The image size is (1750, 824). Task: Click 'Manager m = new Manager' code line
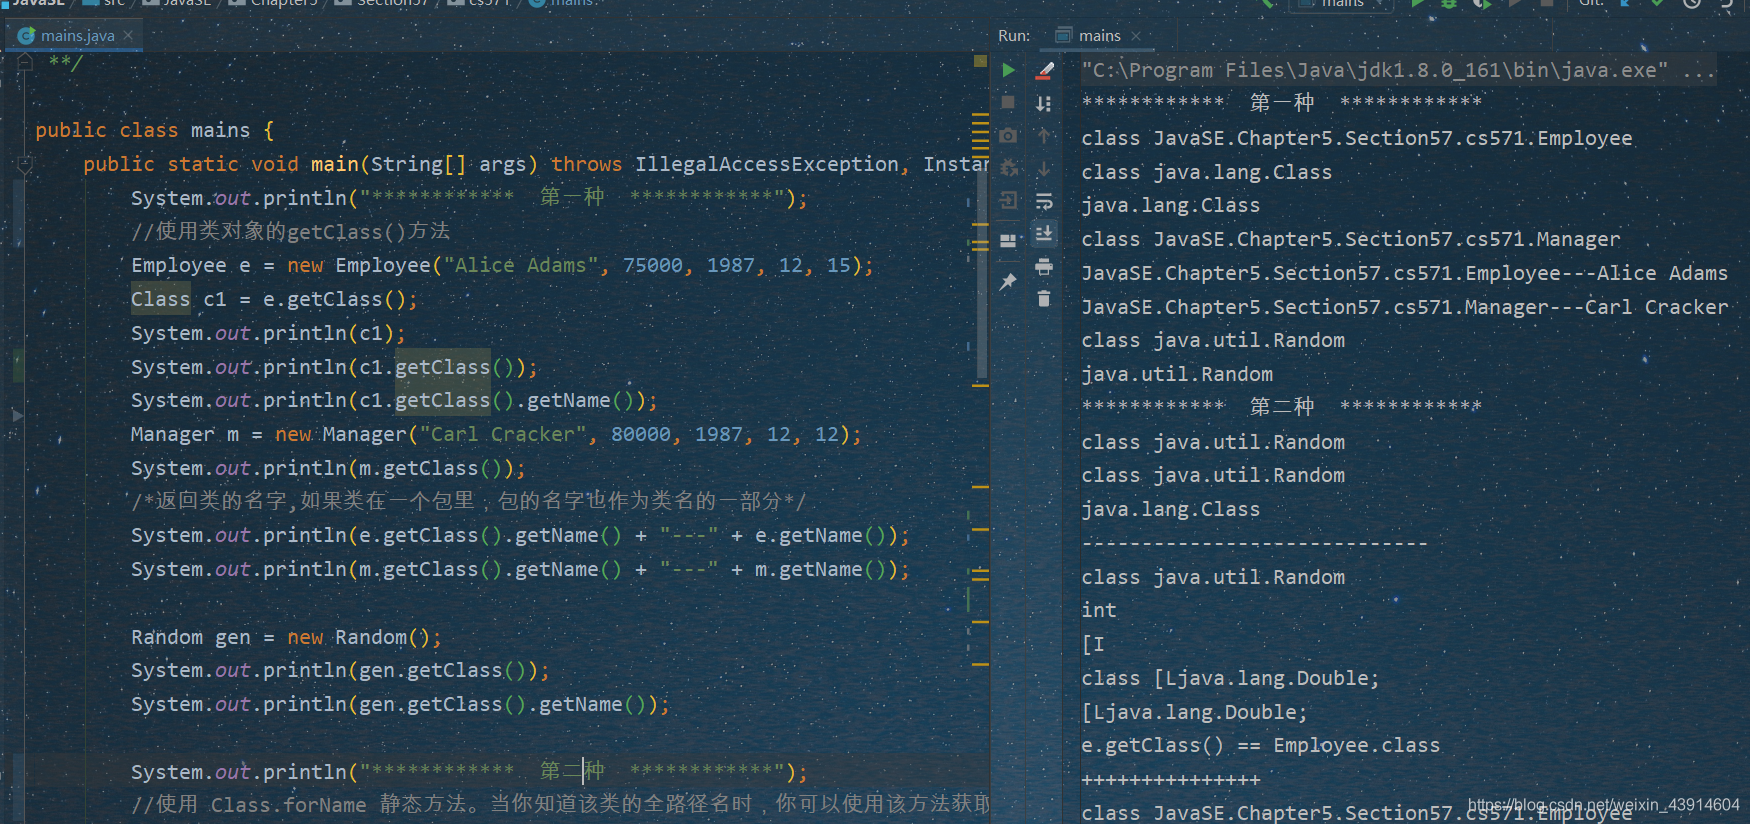(496, 434)
